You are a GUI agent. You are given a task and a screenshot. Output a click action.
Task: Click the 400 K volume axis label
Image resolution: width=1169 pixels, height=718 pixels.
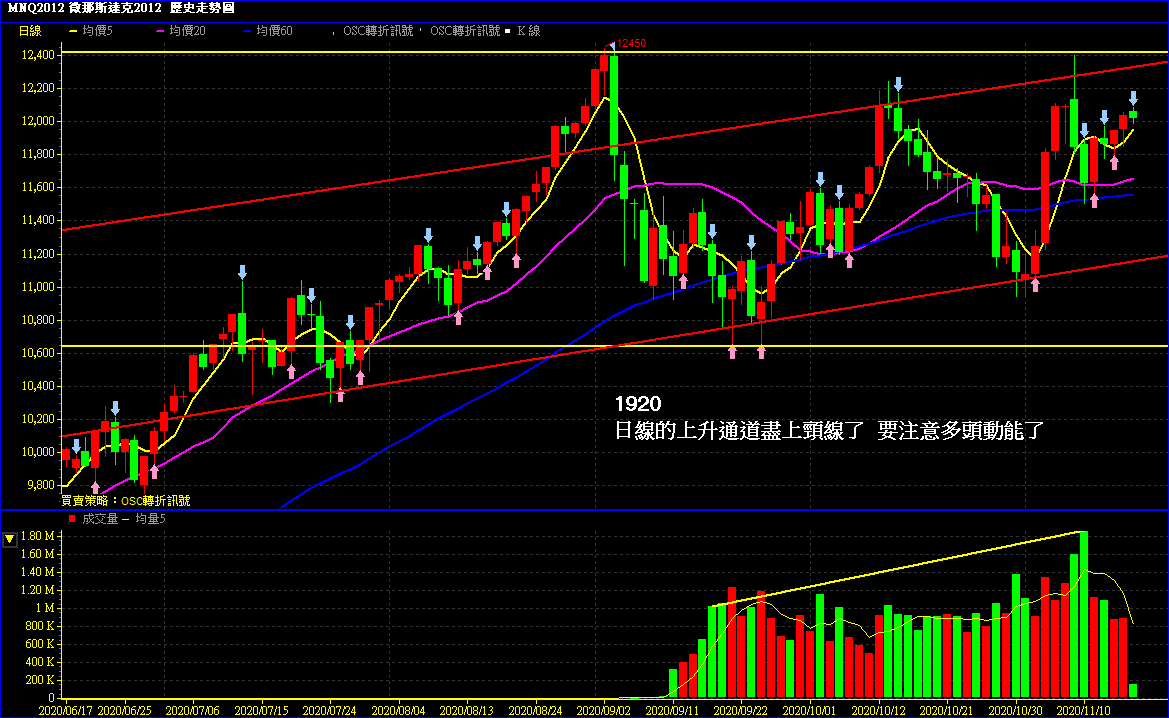point(40,662)
